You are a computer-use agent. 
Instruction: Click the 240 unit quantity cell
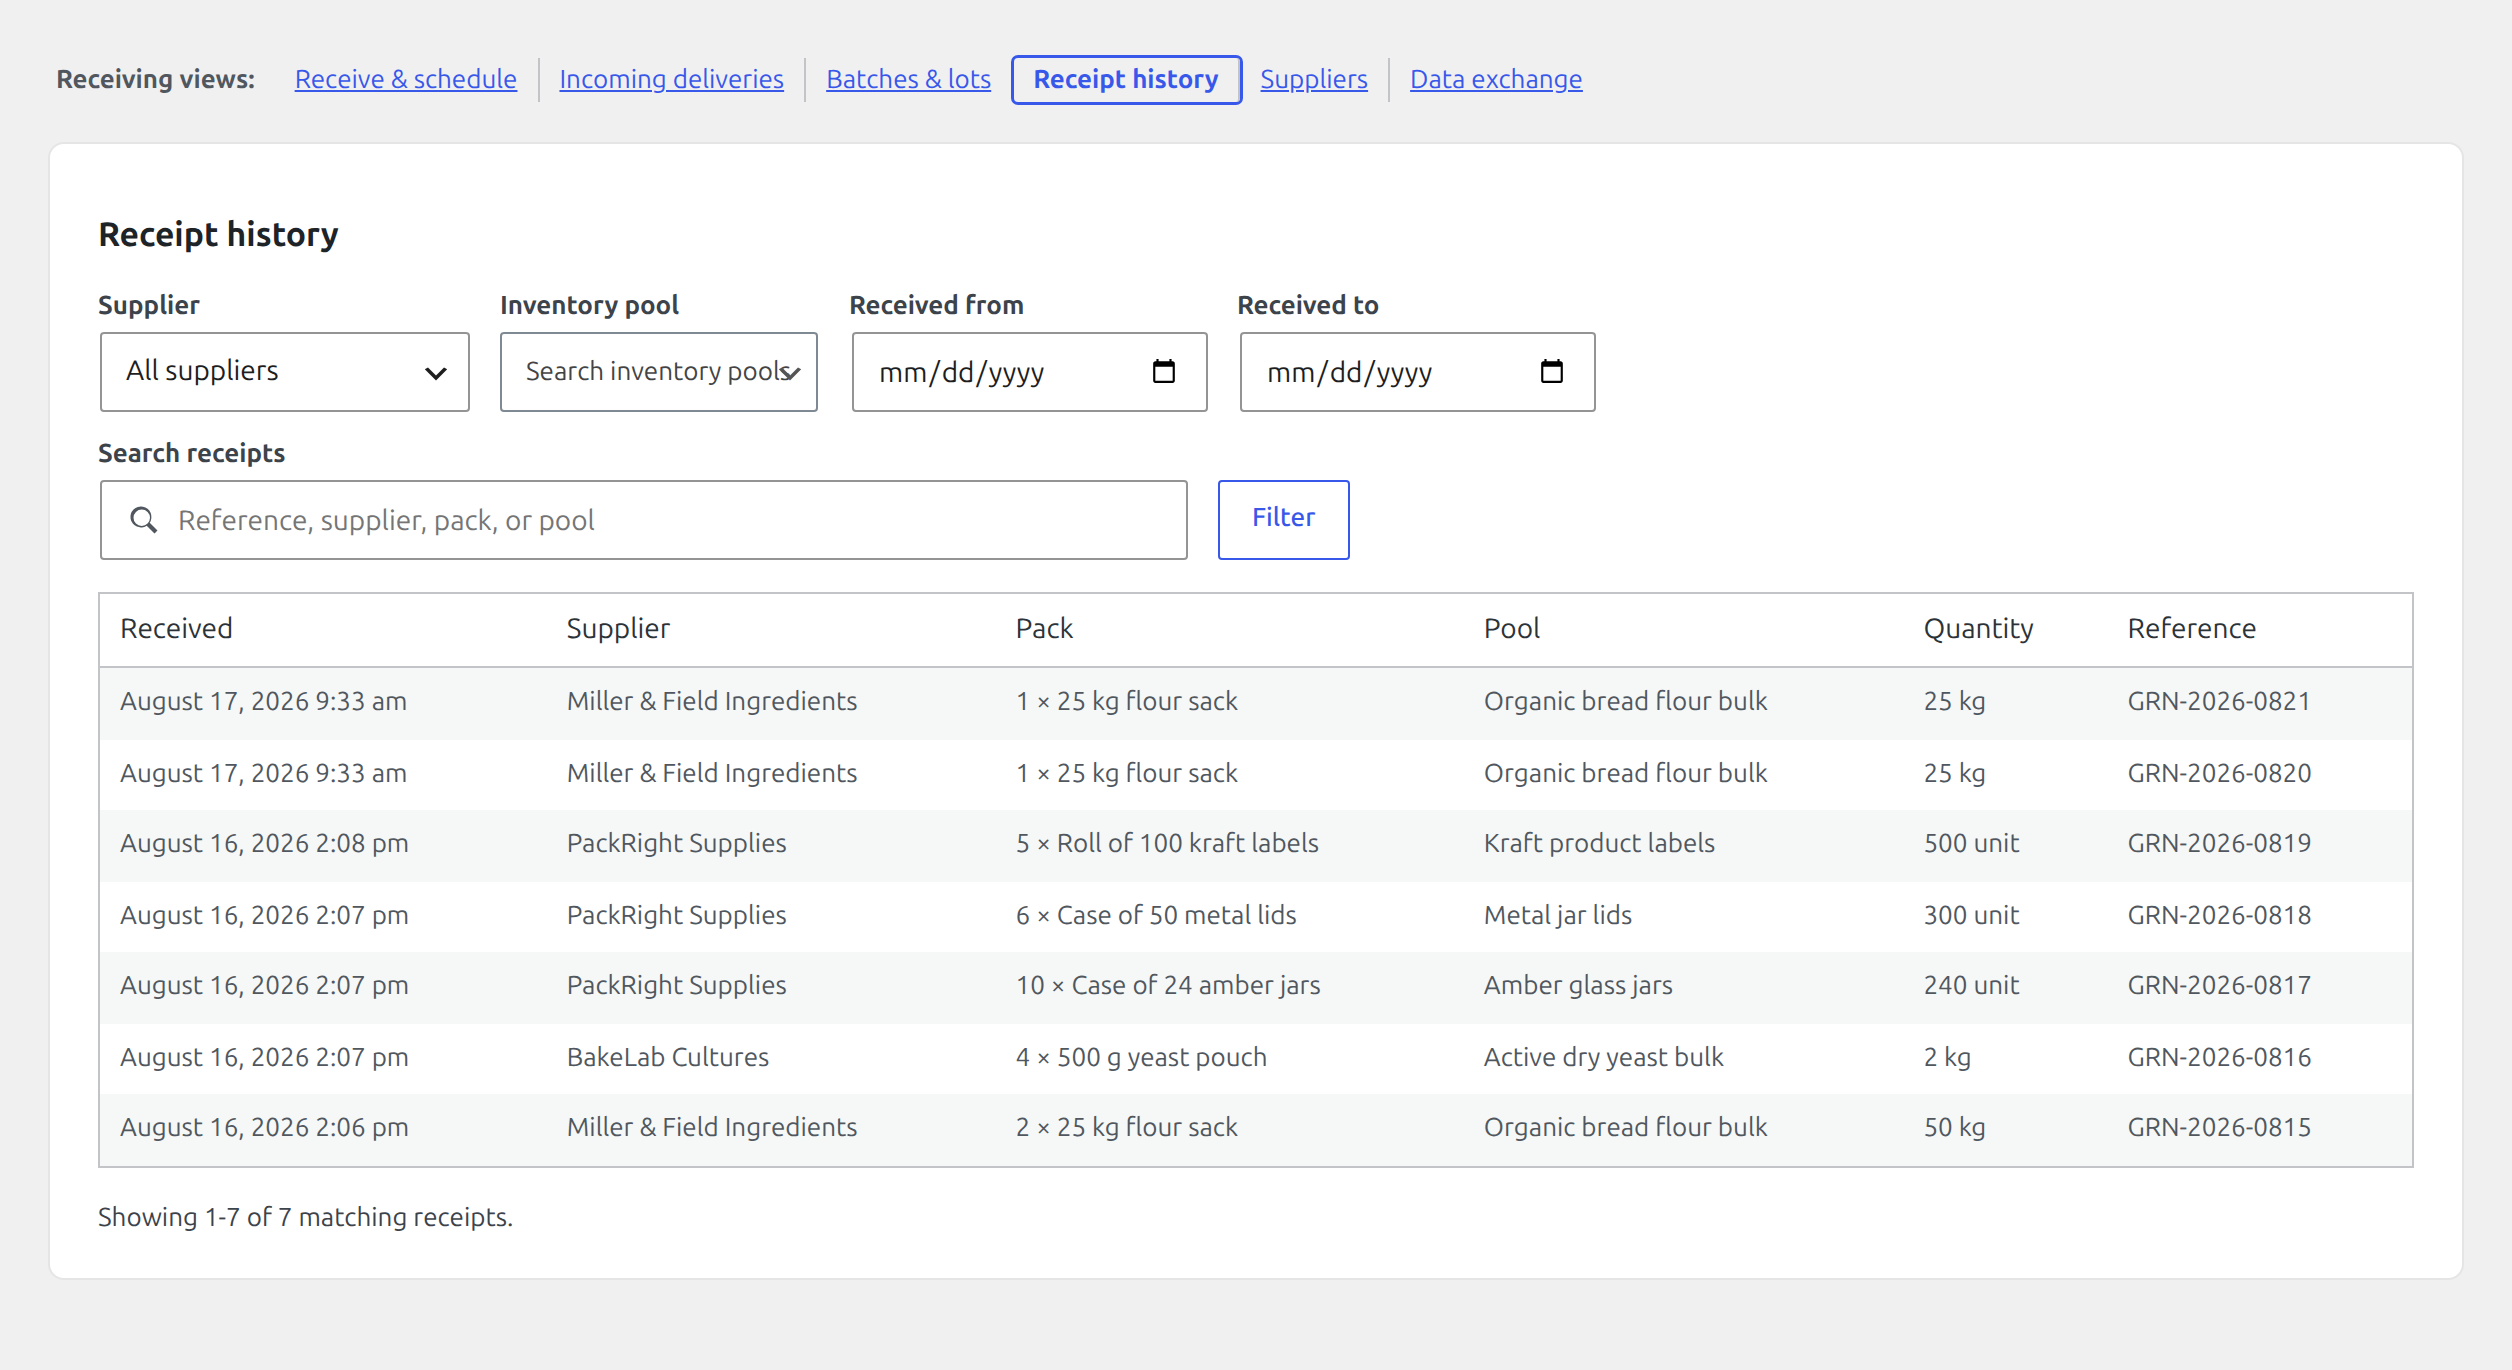pyautogui.click(x=1971, y=985)
